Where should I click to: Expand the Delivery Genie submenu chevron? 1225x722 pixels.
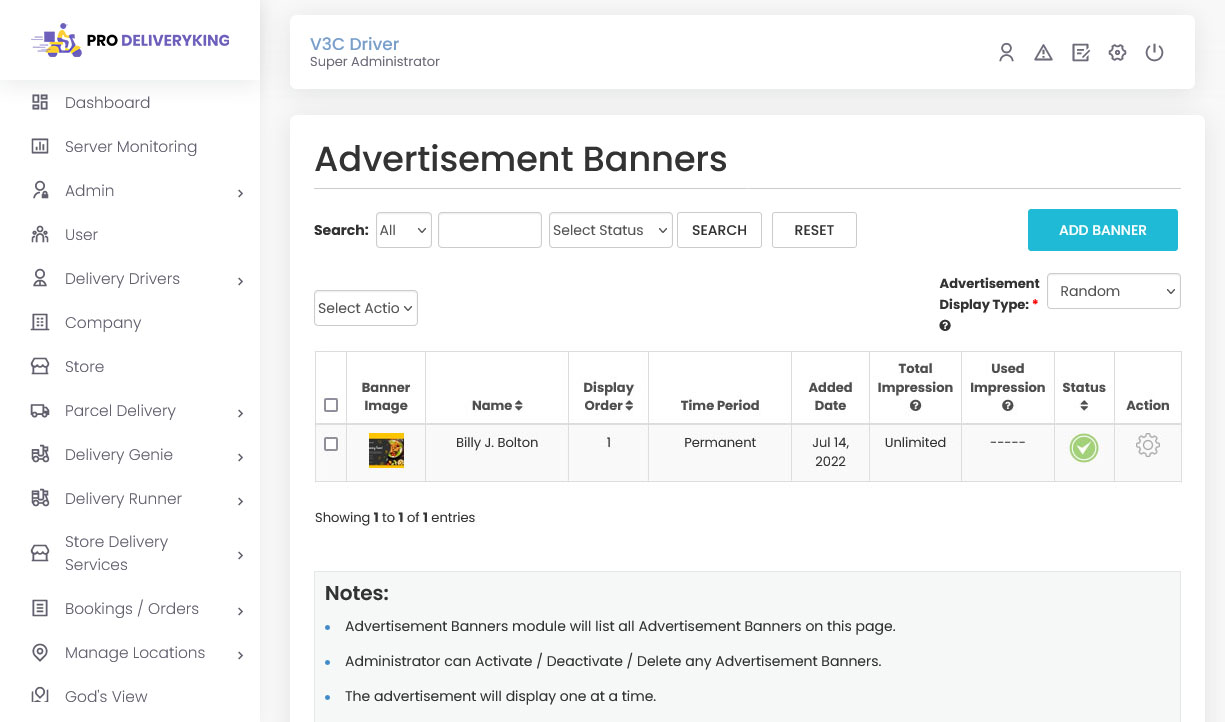[240, 457]
